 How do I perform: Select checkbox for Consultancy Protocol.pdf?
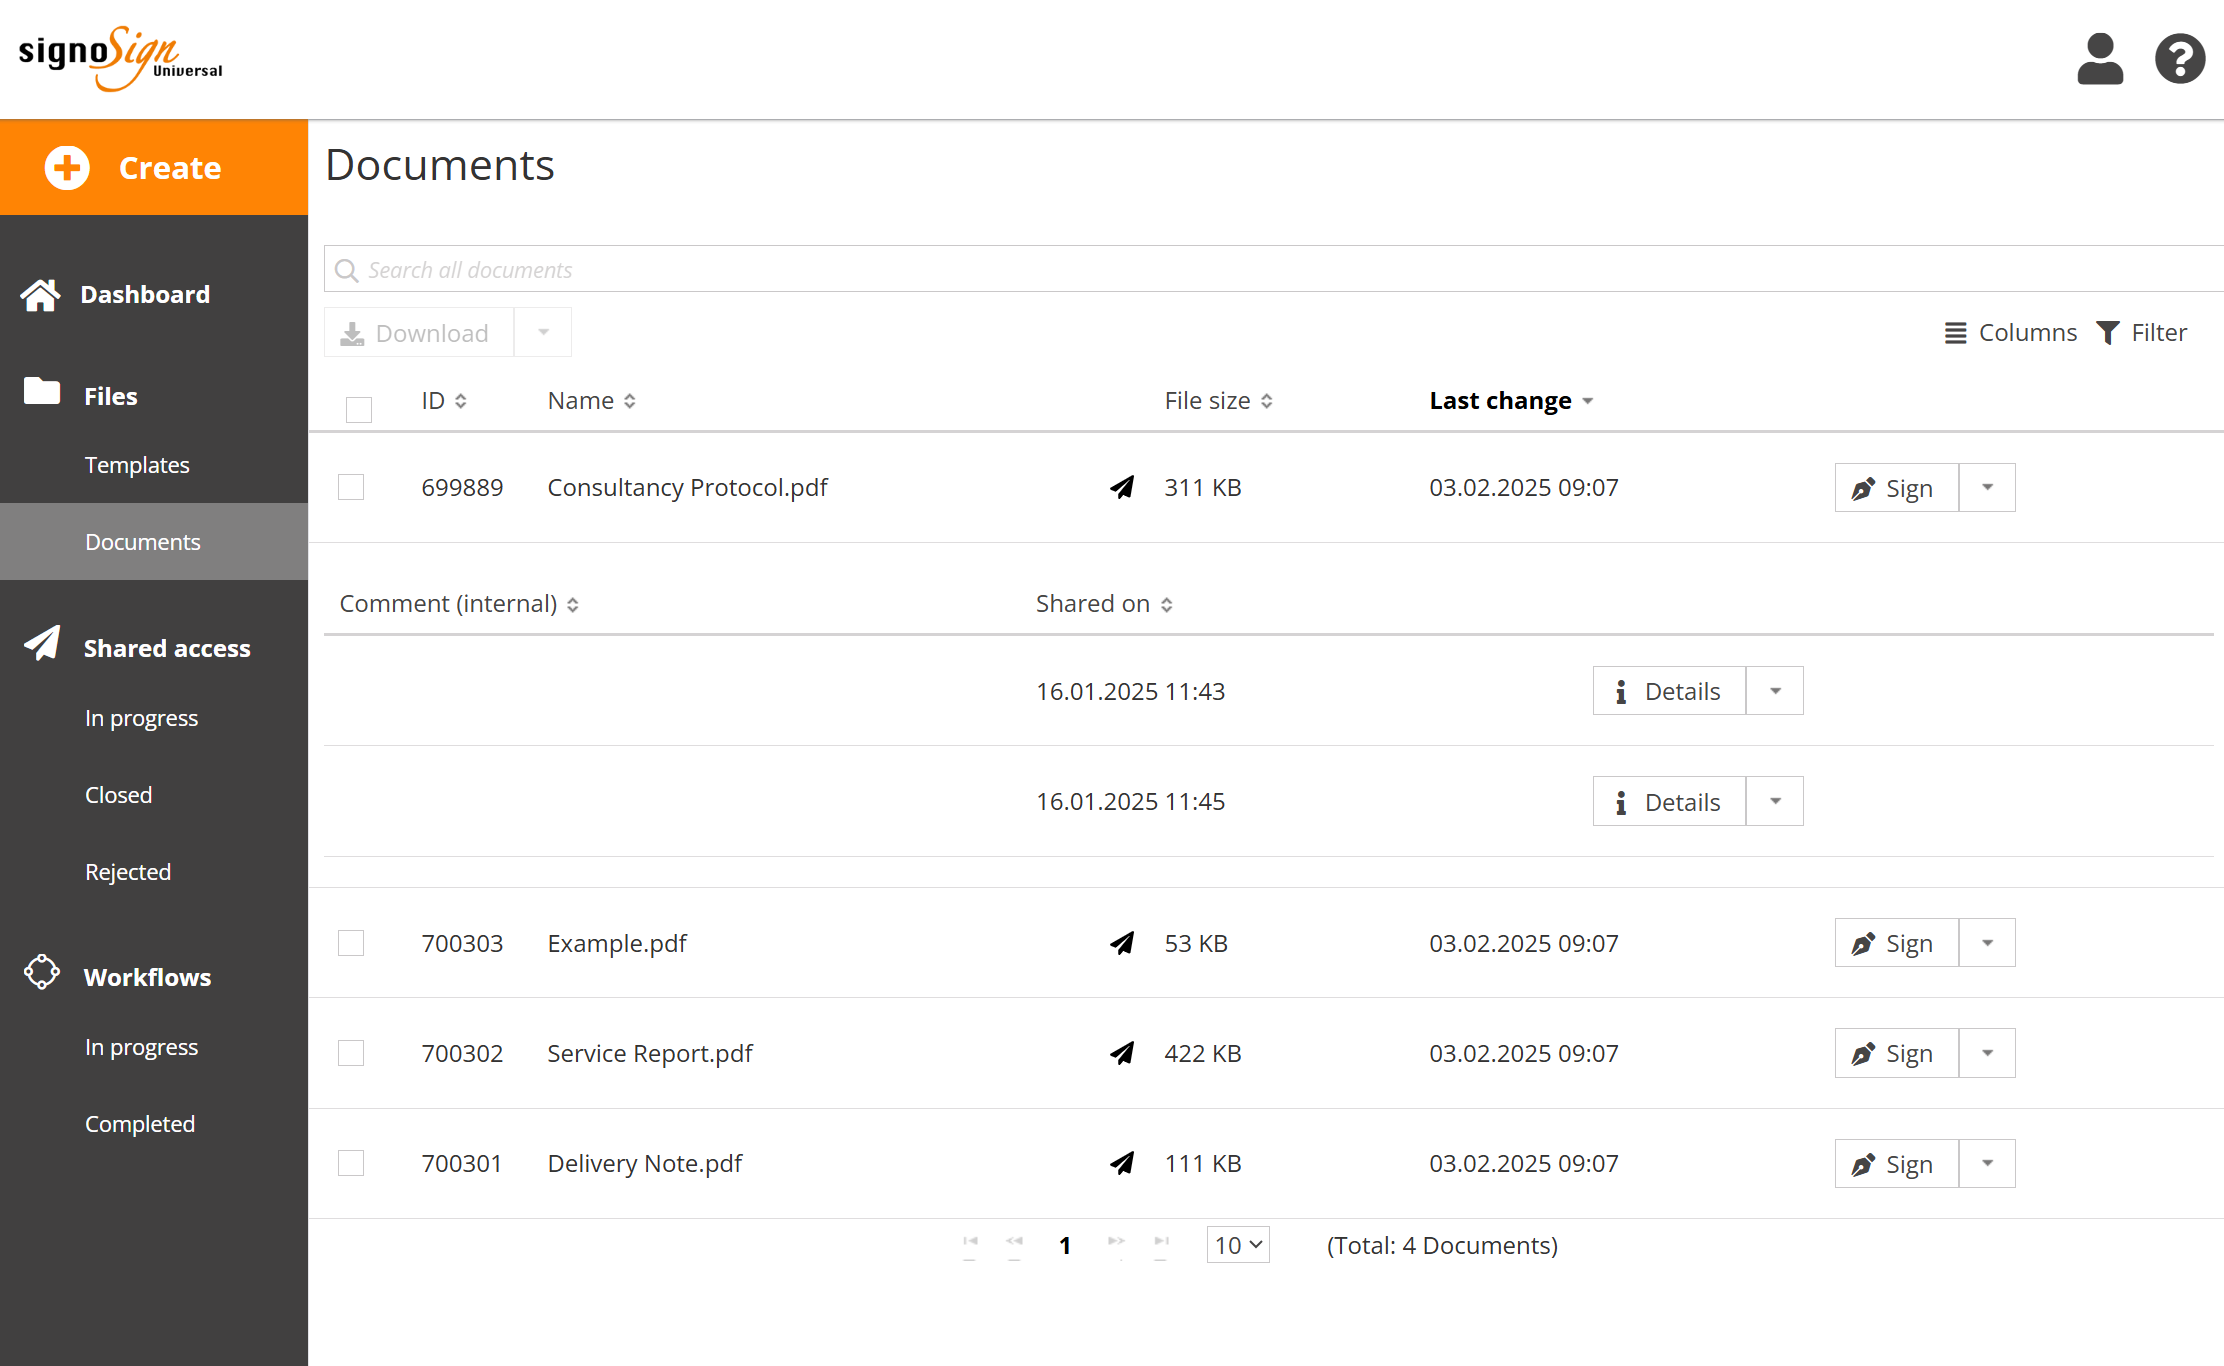tap(351, 487)
